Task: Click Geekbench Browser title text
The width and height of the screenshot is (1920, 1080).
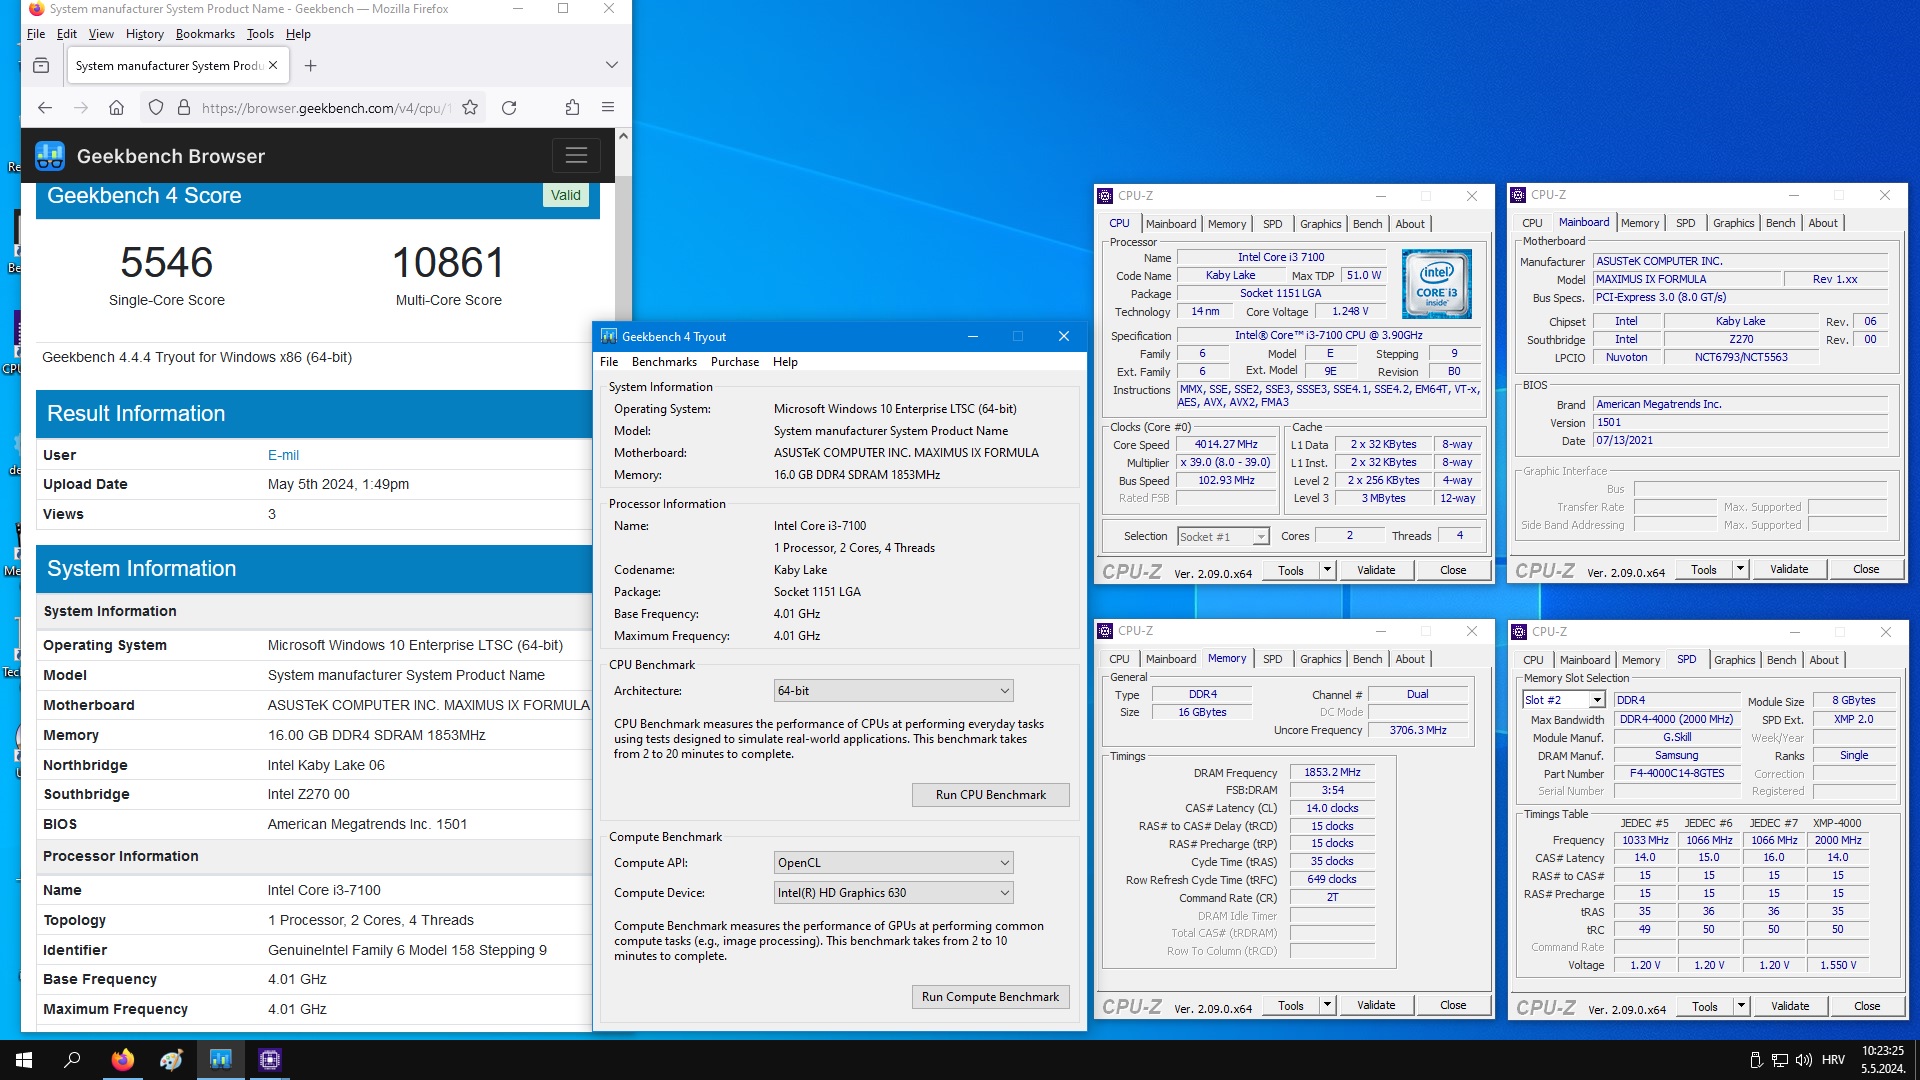Action: coord(171,156)
